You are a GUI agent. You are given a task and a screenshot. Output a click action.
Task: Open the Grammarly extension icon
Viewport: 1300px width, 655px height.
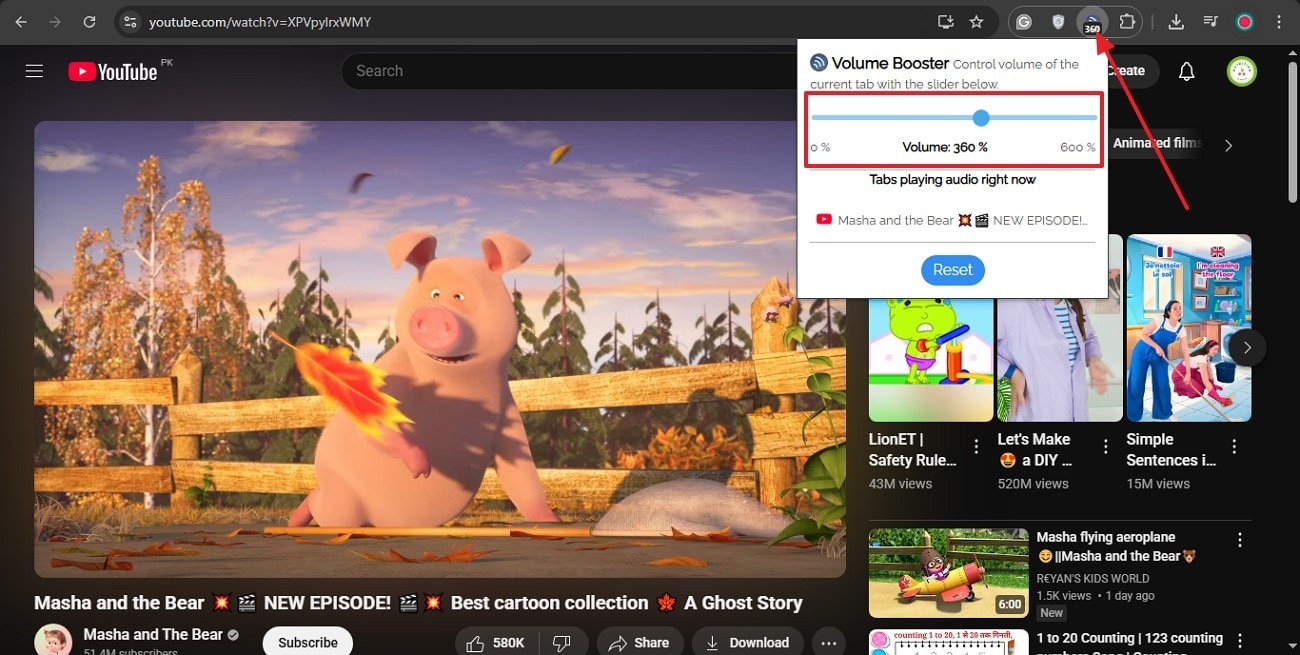click(x=1024, y=21)
